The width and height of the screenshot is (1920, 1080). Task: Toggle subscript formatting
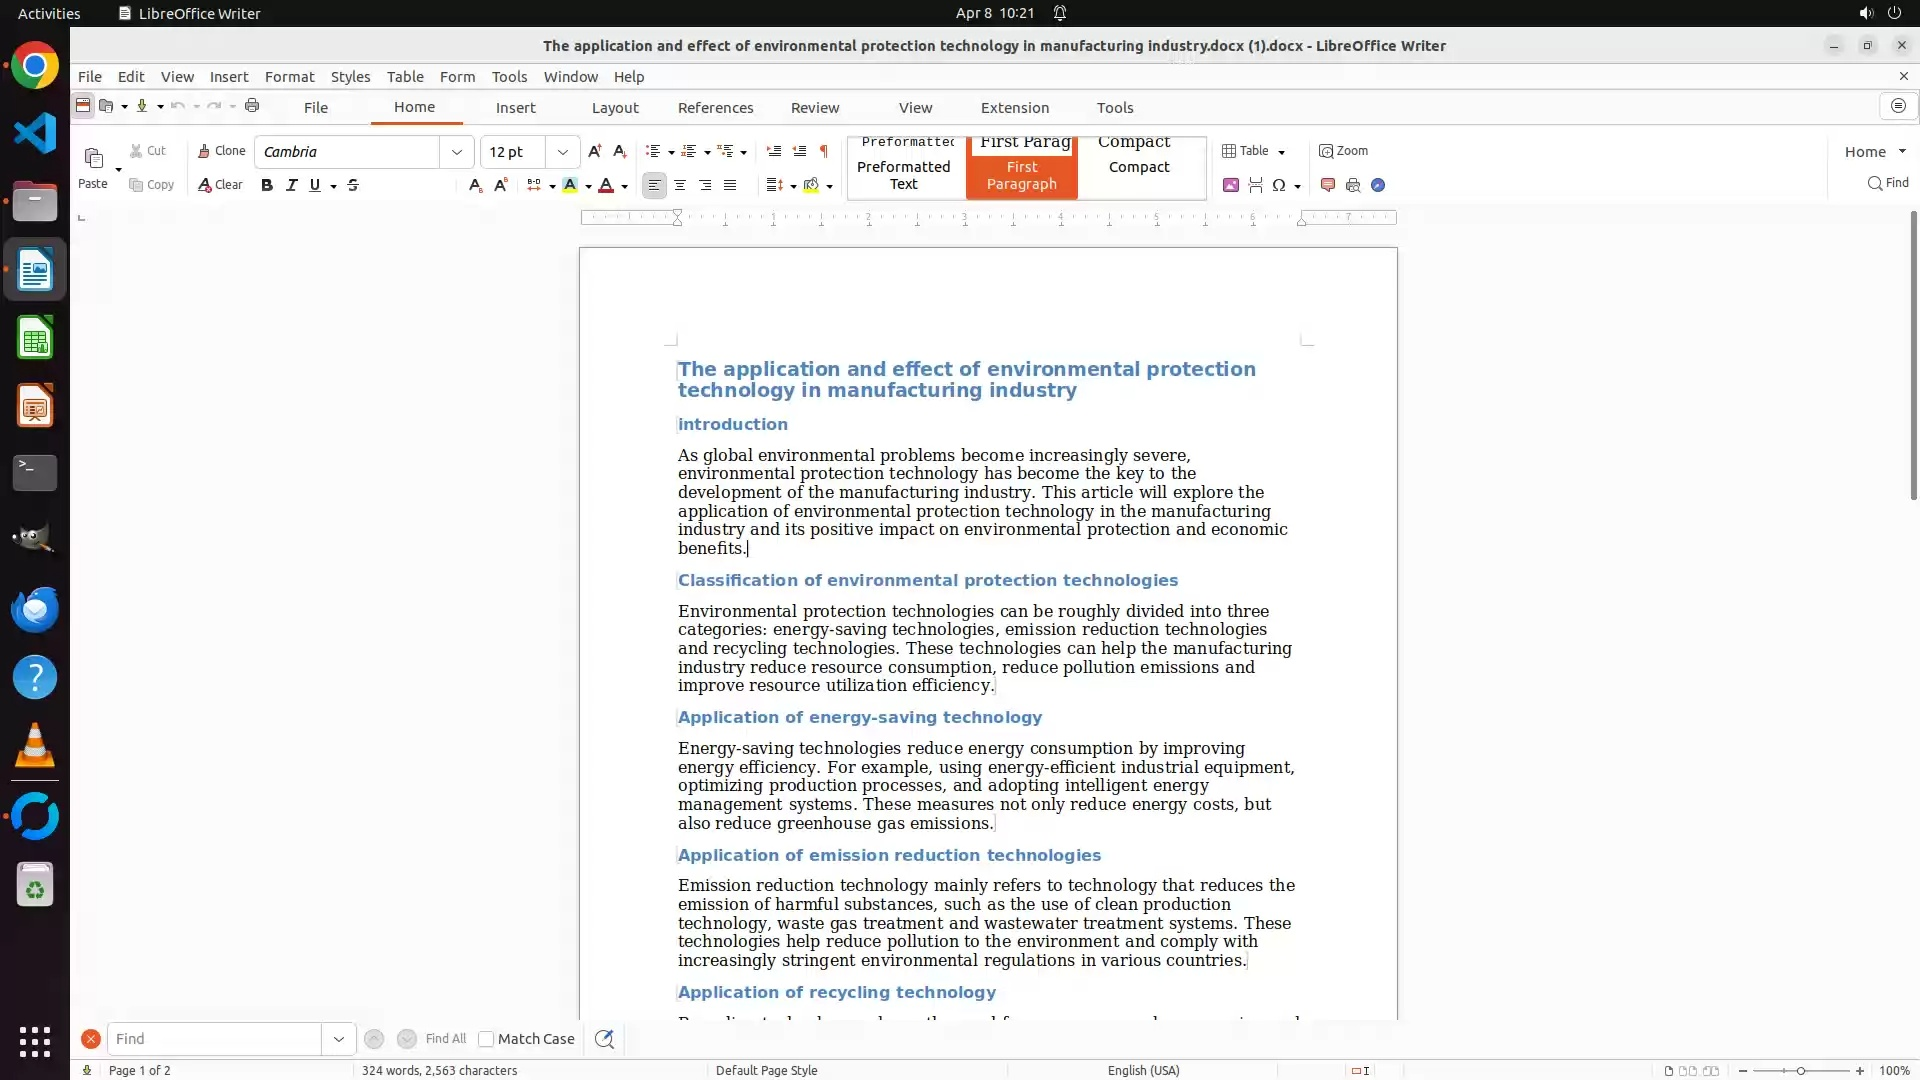(475, 185)
